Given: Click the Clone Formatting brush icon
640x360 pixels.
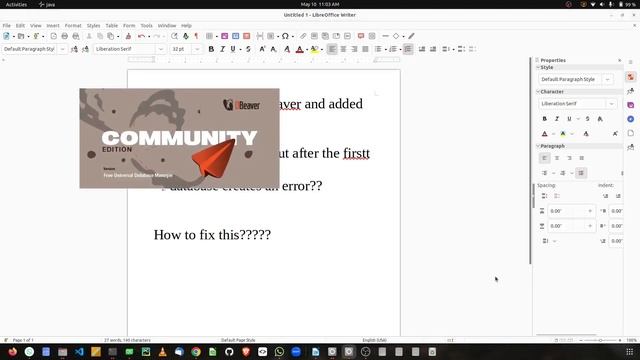Looking at the screenshot, I should (128, 36).
